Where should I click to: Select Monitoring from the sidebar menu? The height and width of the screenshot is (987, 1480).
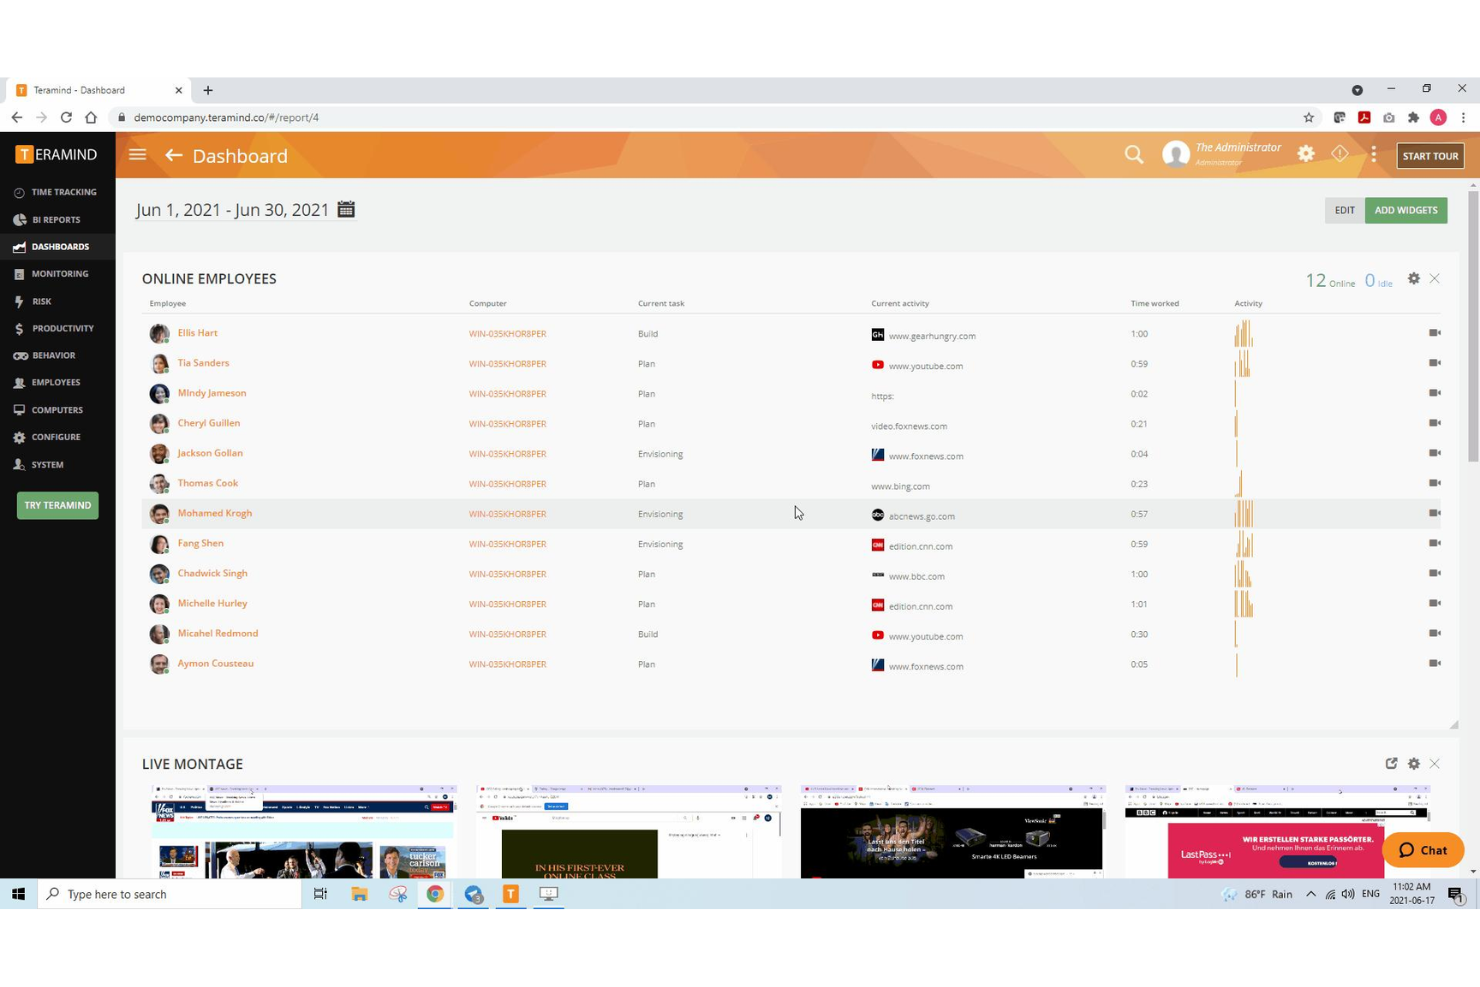pos(60,273)
